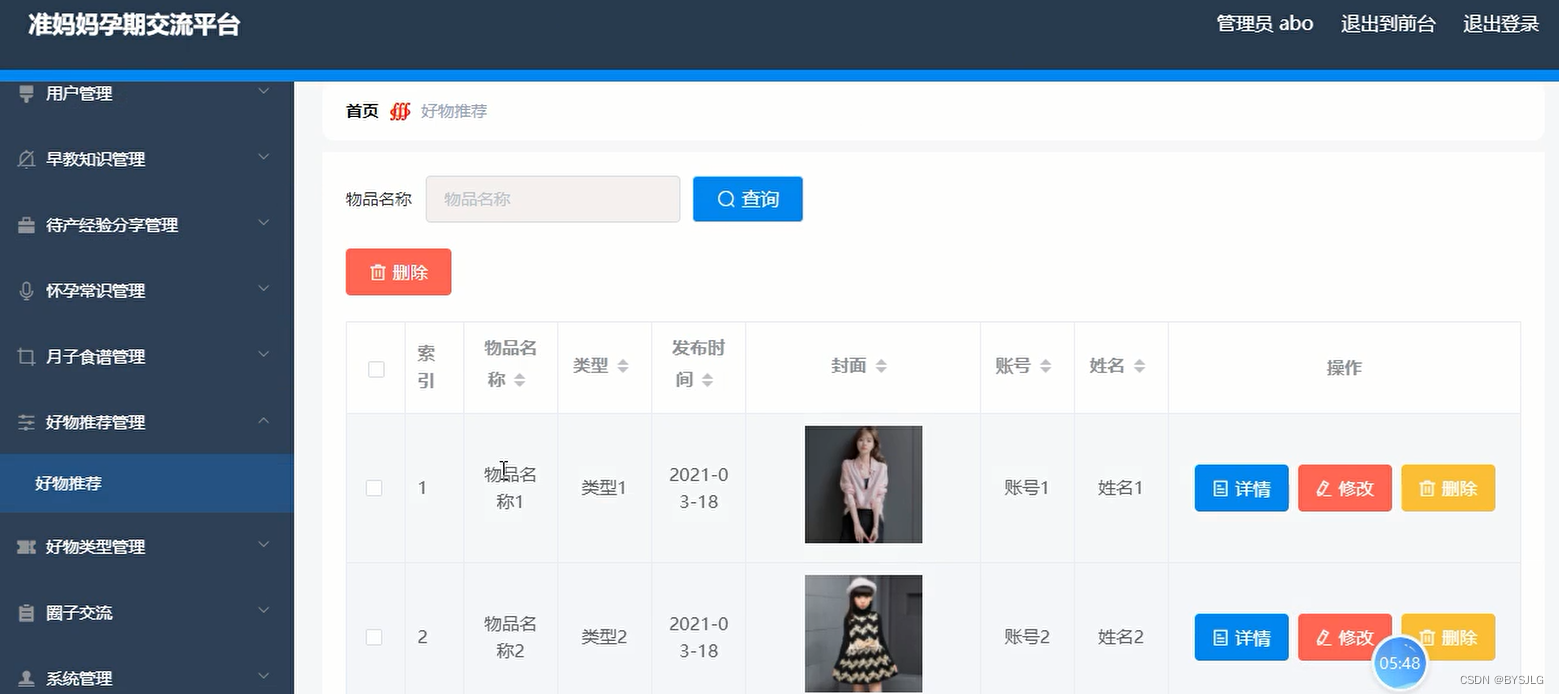
Task: Click the crop icon beside 月子食谱管理
Action: pos(27,357)
